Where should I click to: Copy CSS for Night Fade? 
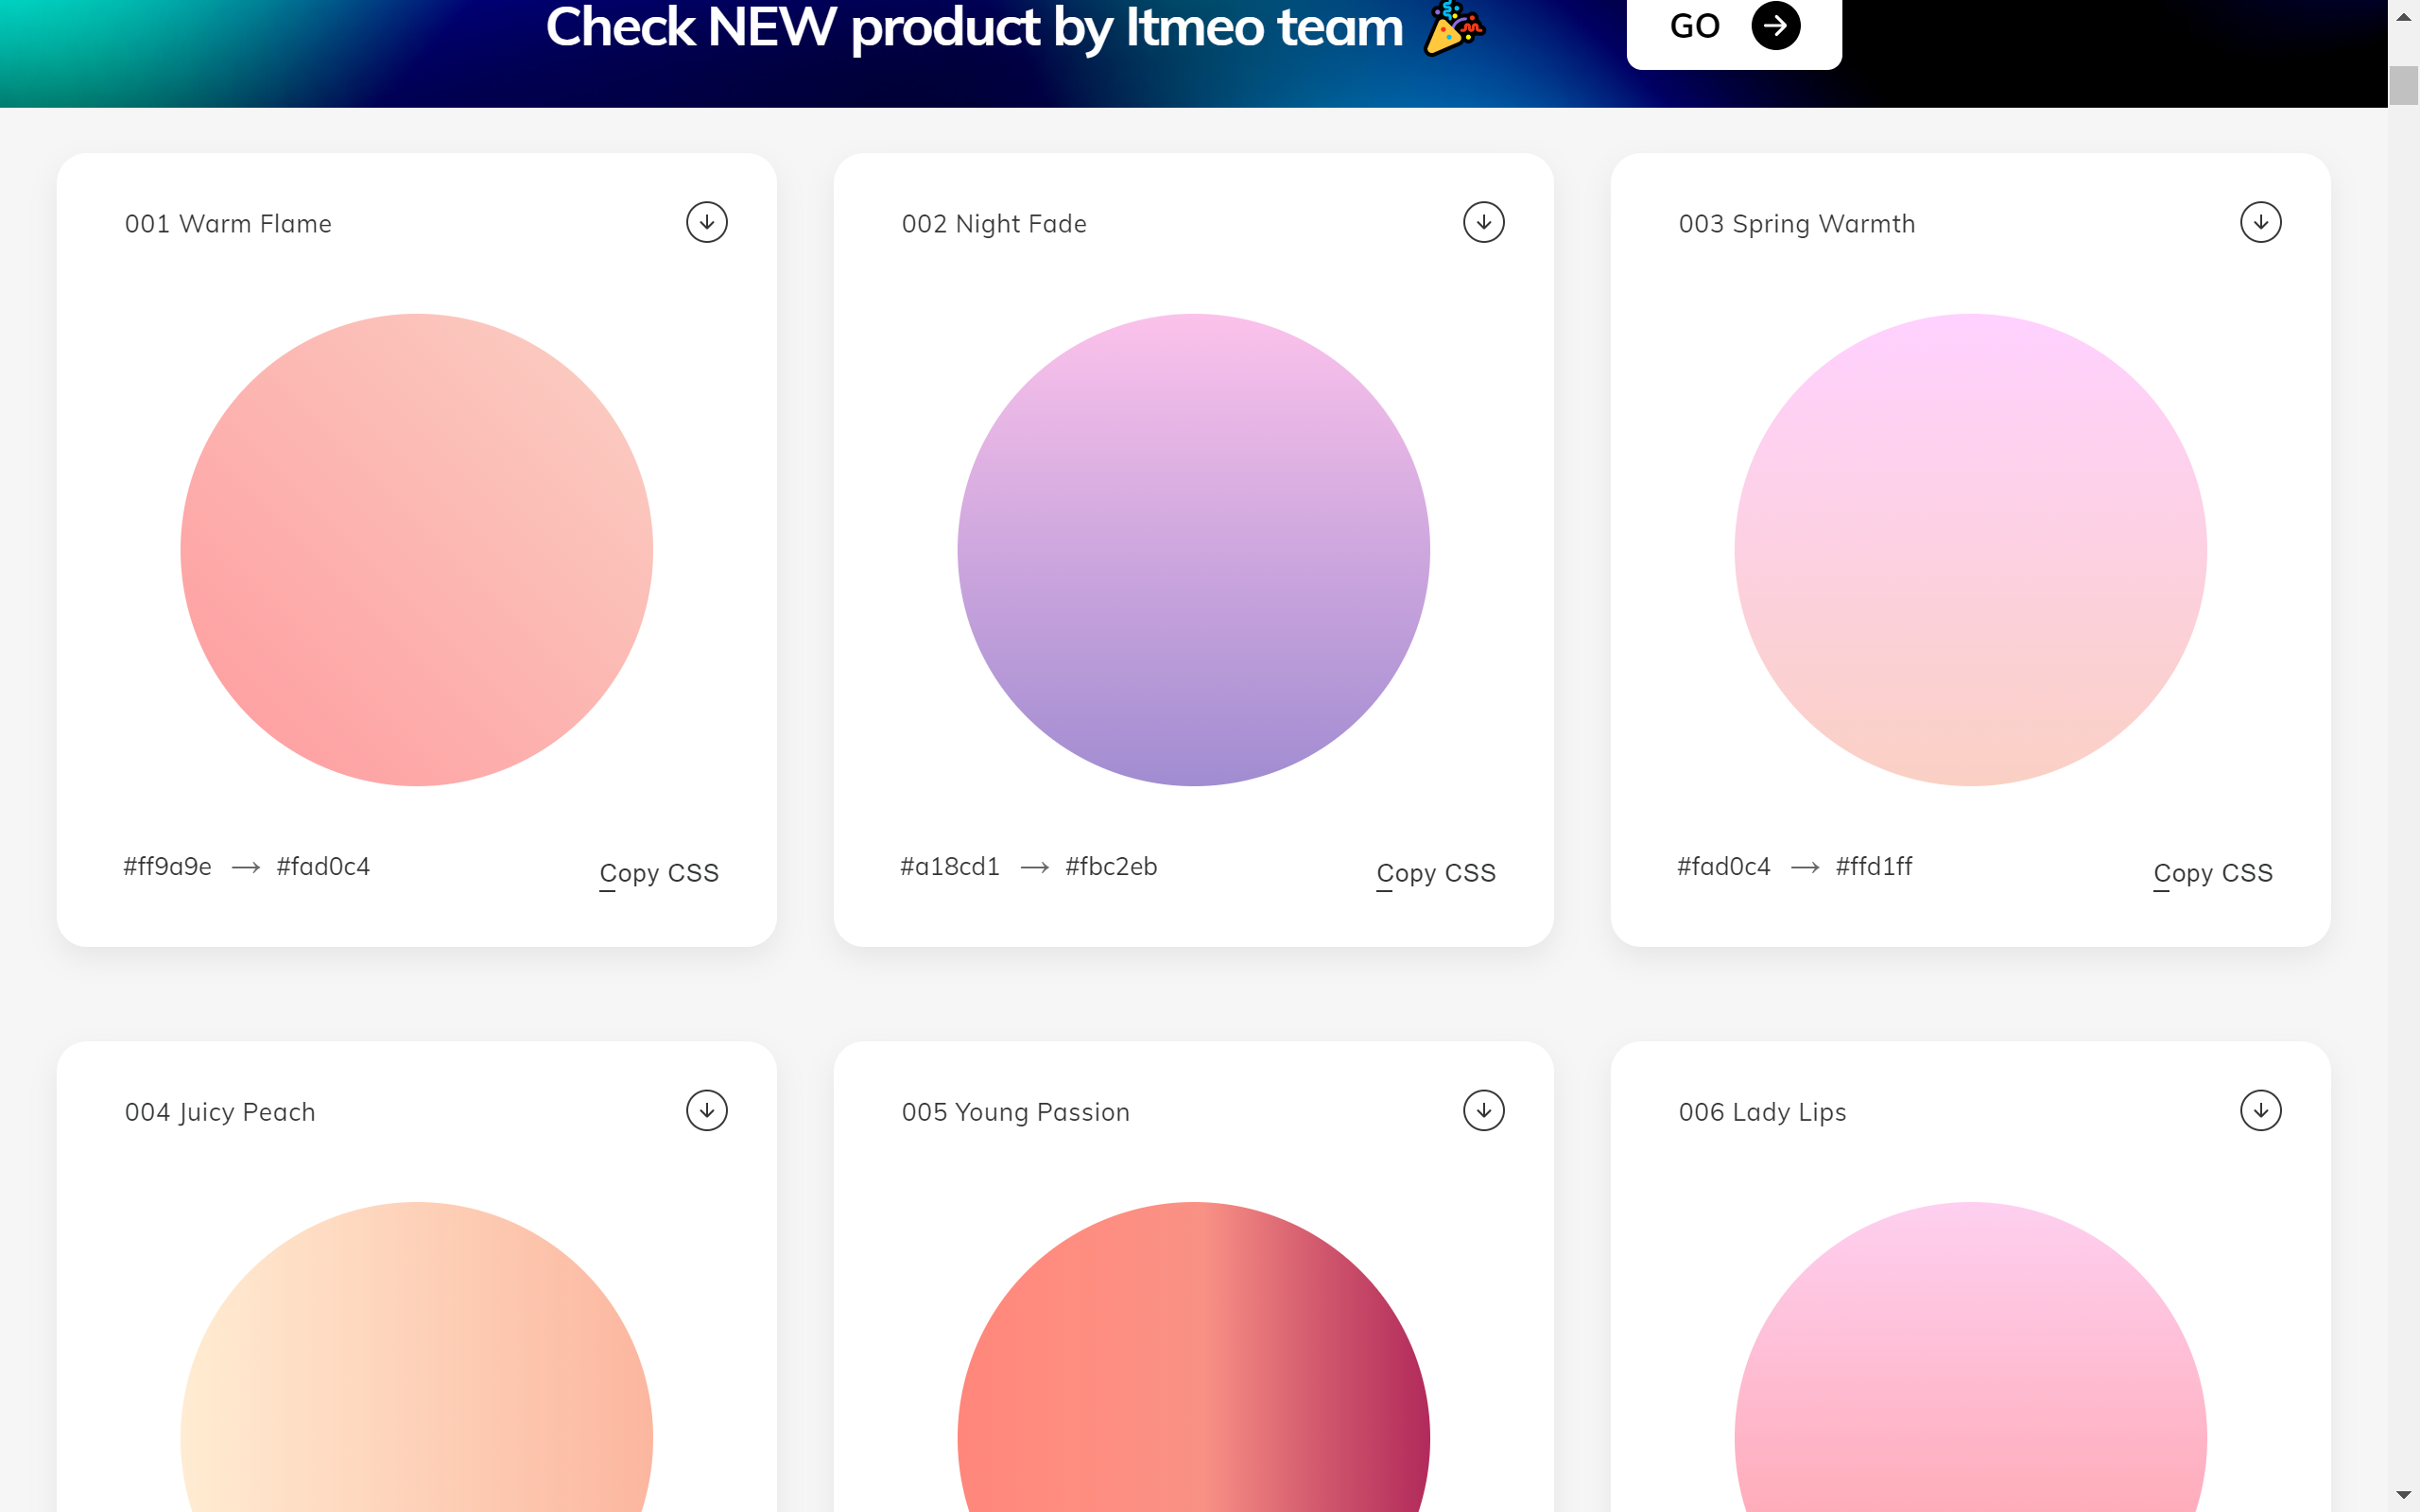click(1436, 873)
